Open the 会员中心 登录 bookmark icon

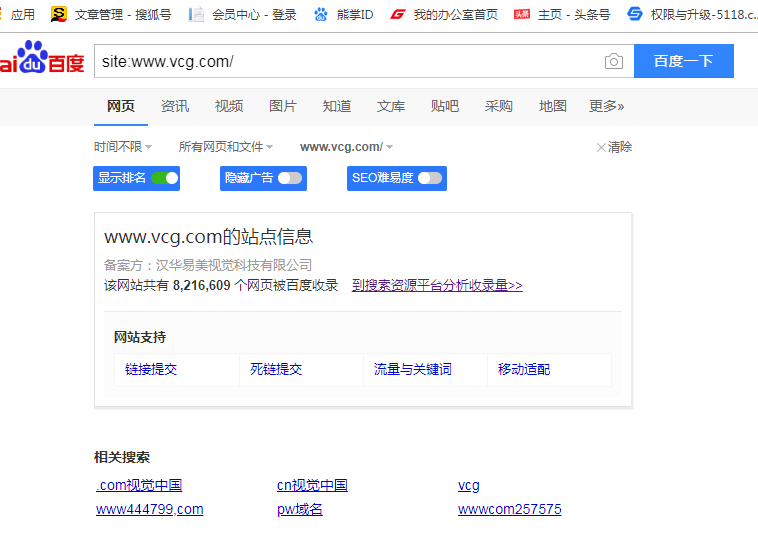click(x=196, y=15)
